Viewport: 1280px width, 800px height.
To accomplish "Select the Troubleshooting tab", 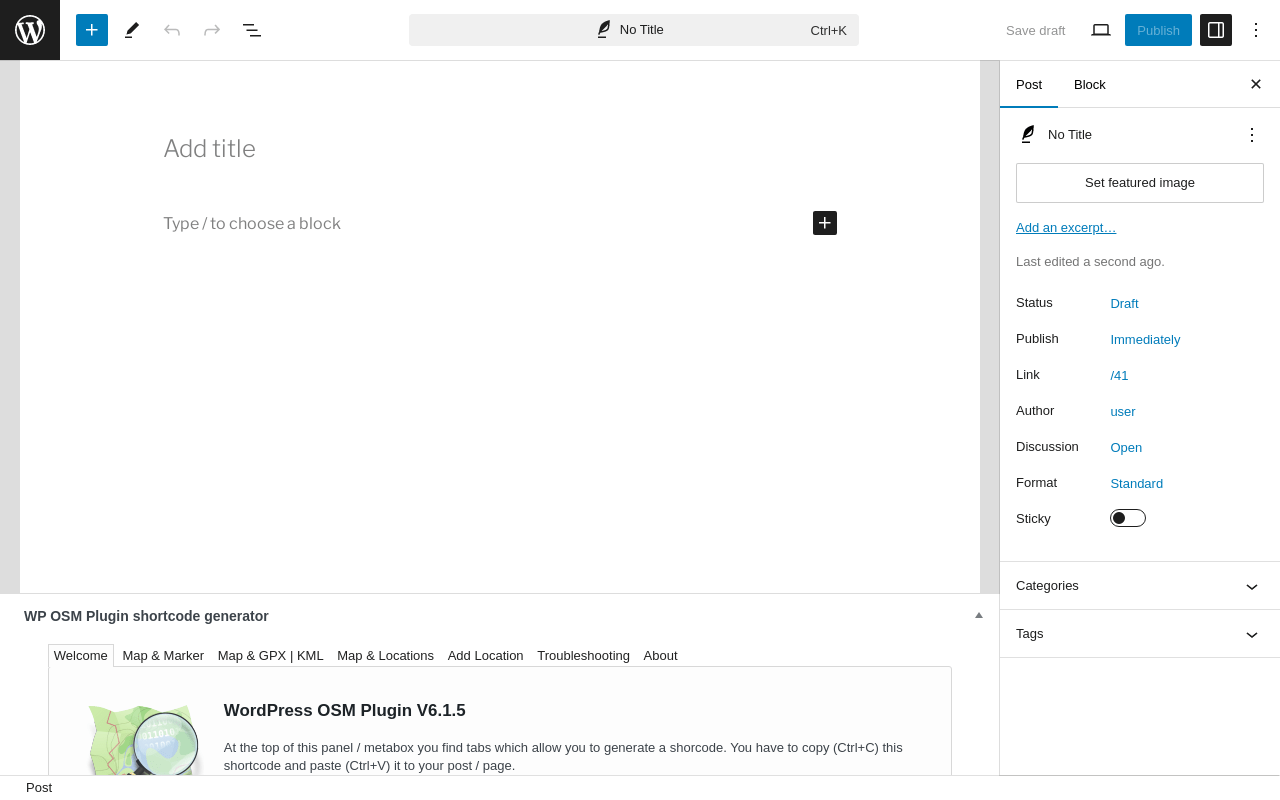I will click(583, 656).
